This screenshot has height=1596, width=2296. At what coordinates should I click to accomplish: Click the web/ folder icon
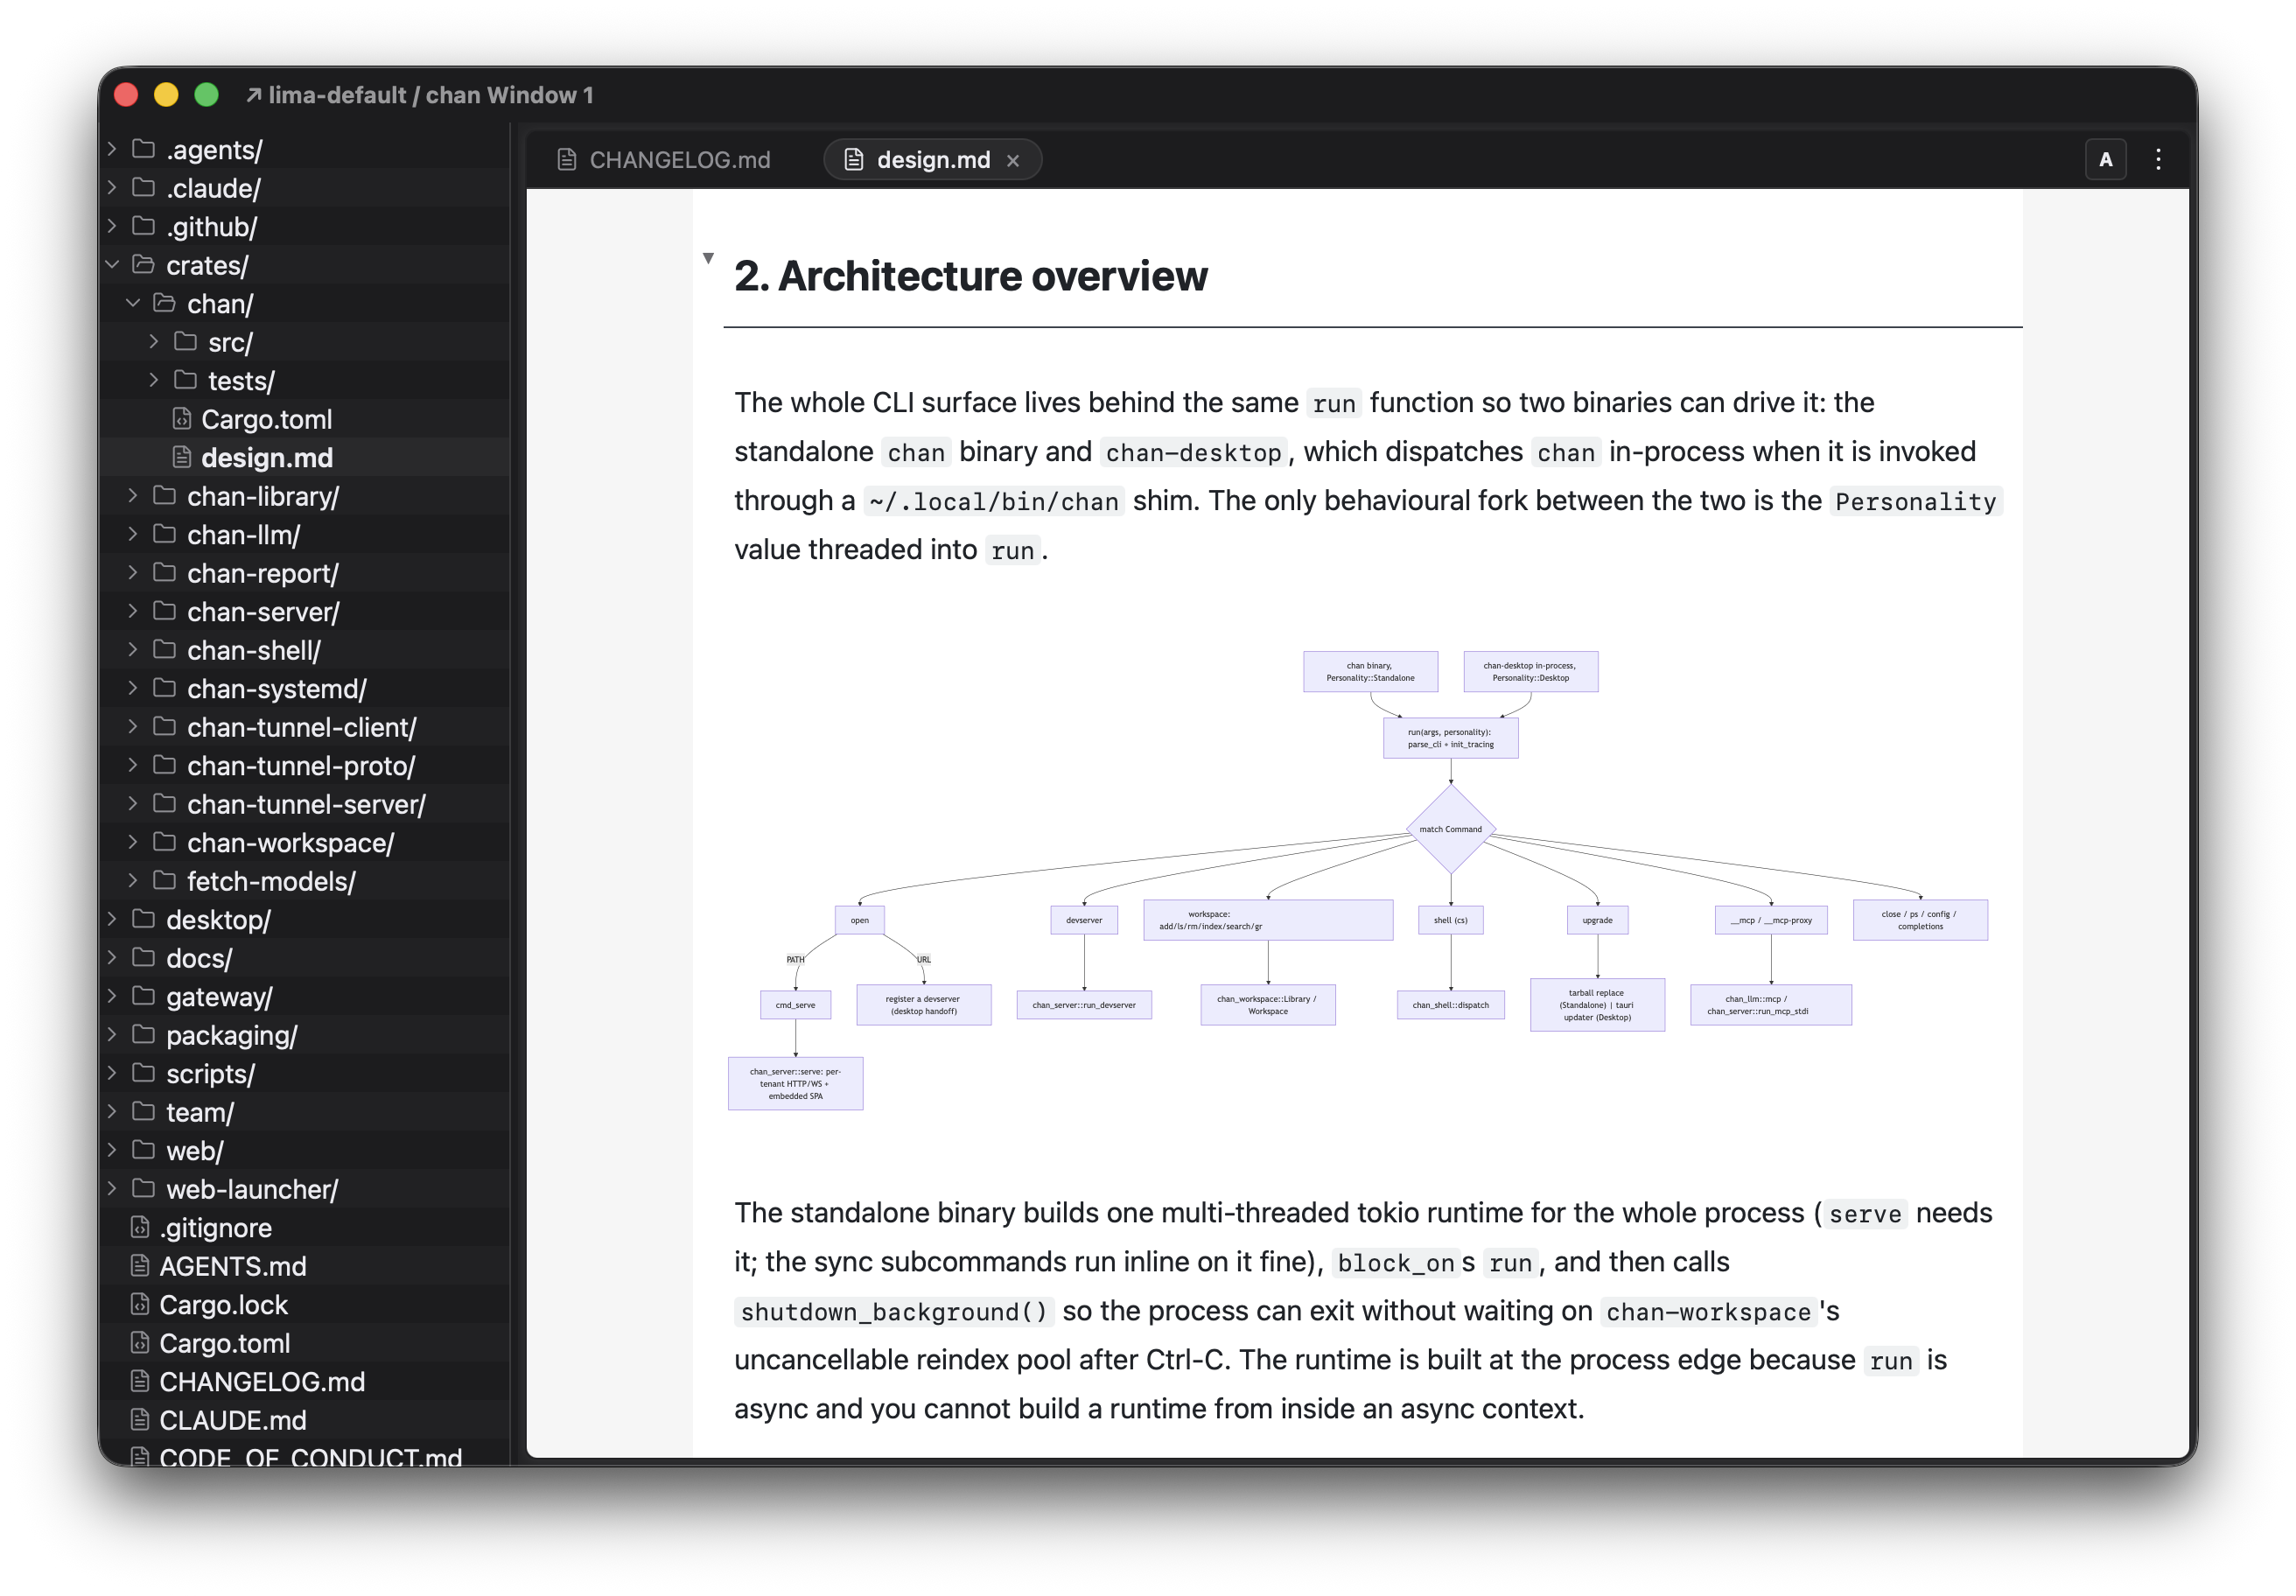coord(144,1150)
